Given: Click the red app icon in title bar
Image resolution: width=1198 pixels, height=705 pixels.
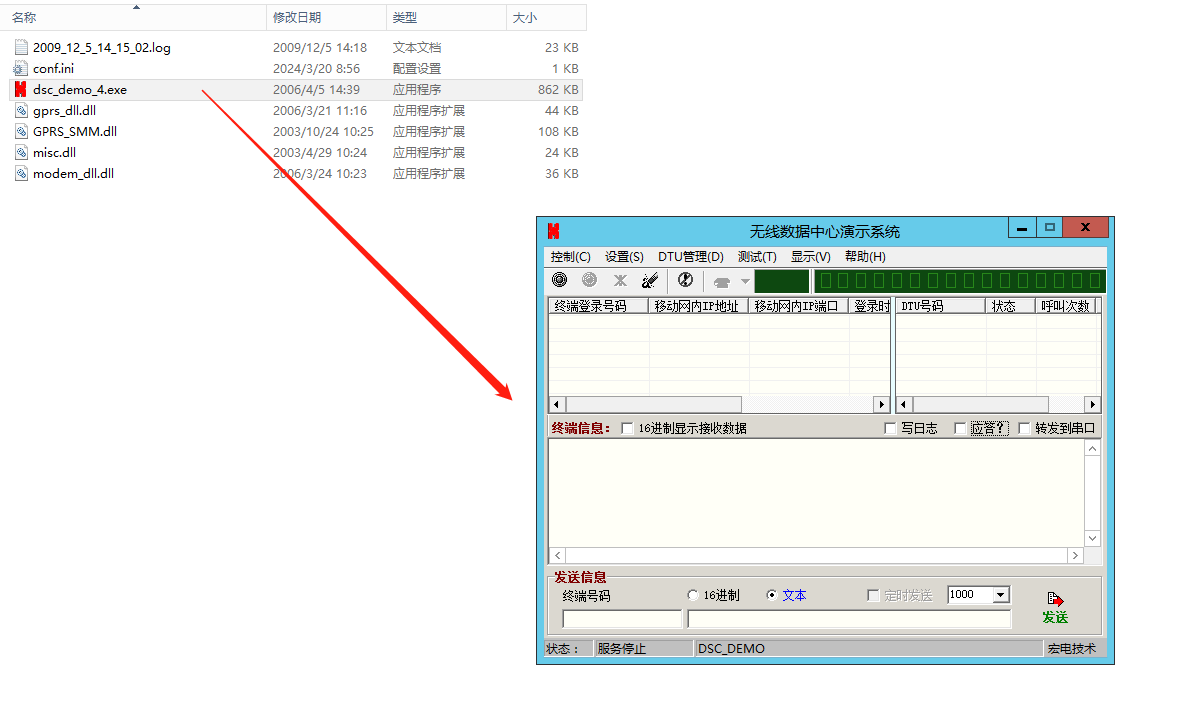Looking at the screenshot, I should click(x=553, y=231).
